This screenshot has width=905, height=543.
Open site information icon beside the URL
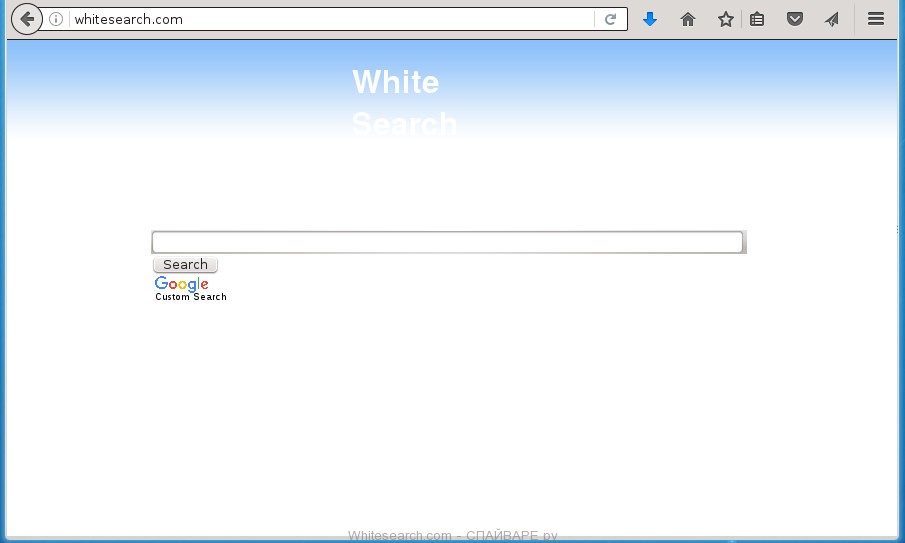click(x=57, y=19)
